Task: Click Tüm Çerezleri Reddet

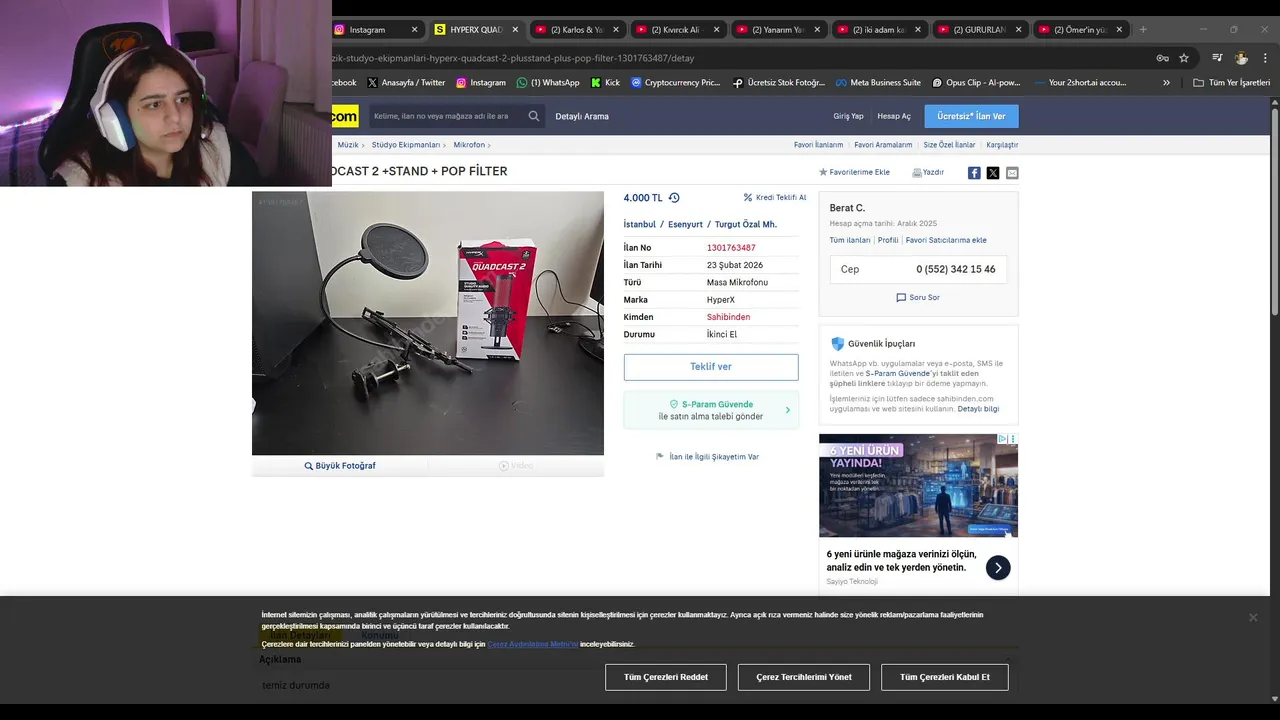Action: click(x=666, y=677)
